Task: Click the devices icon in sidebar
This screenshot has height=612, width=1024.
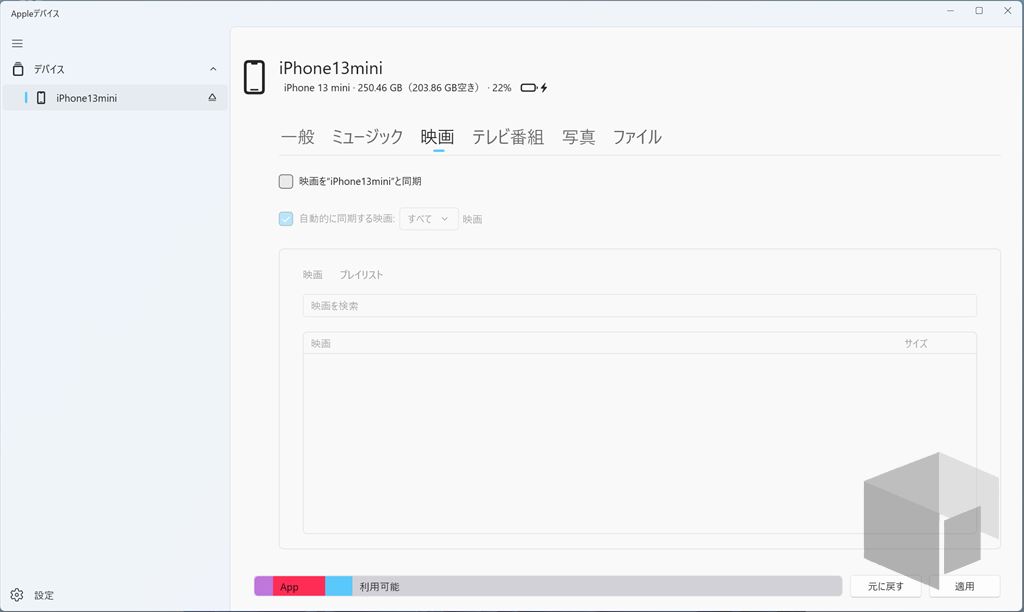Action: pyautogui.click(x=18, y=69)
